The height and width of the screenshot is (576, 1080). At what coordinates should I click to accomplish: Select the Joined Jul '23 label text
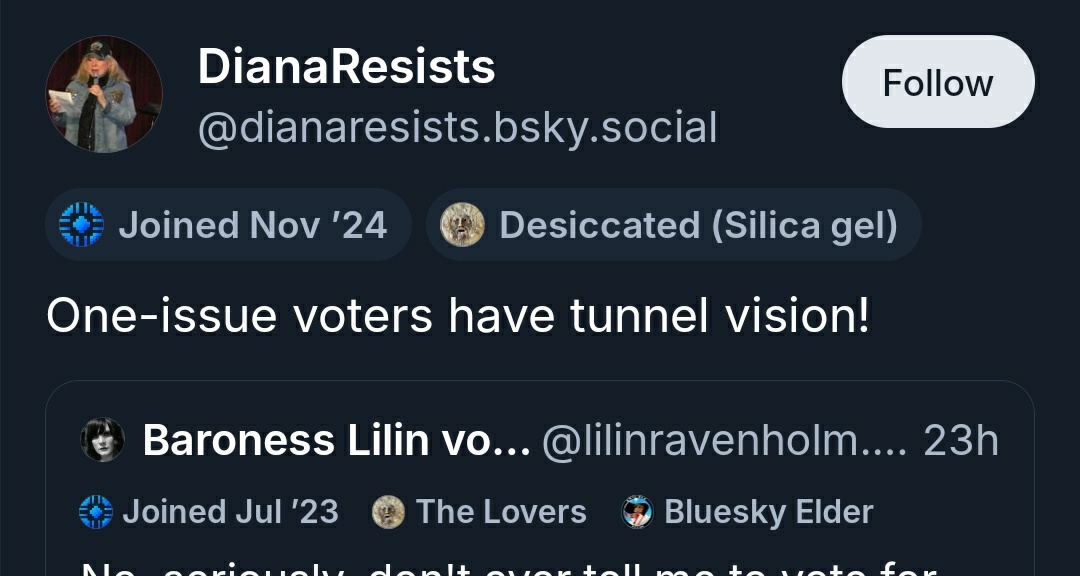coord(231,512)
